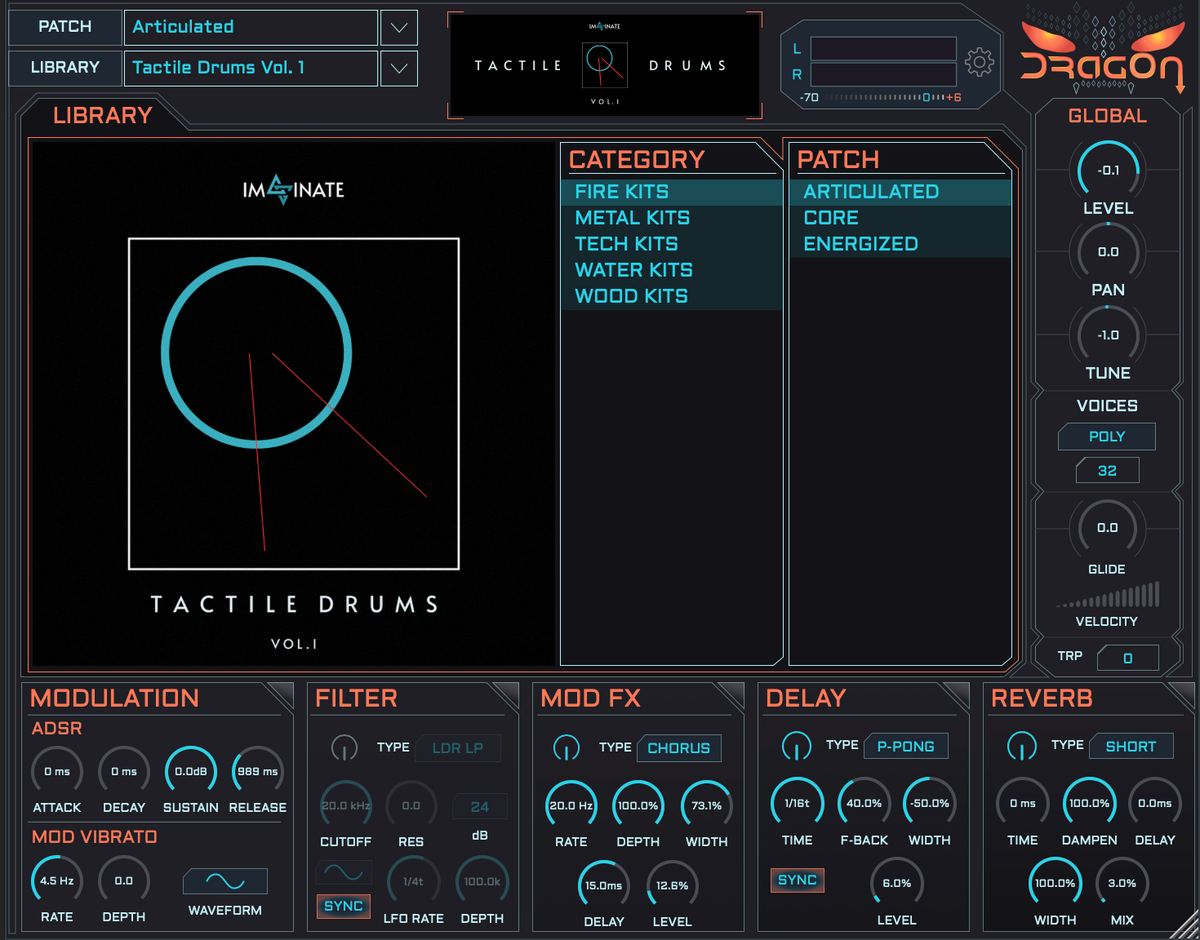This screenshot has width=1200, height=940.
Task: Open the Mod Vibrato waveform selector
Action: click(225, 881)
